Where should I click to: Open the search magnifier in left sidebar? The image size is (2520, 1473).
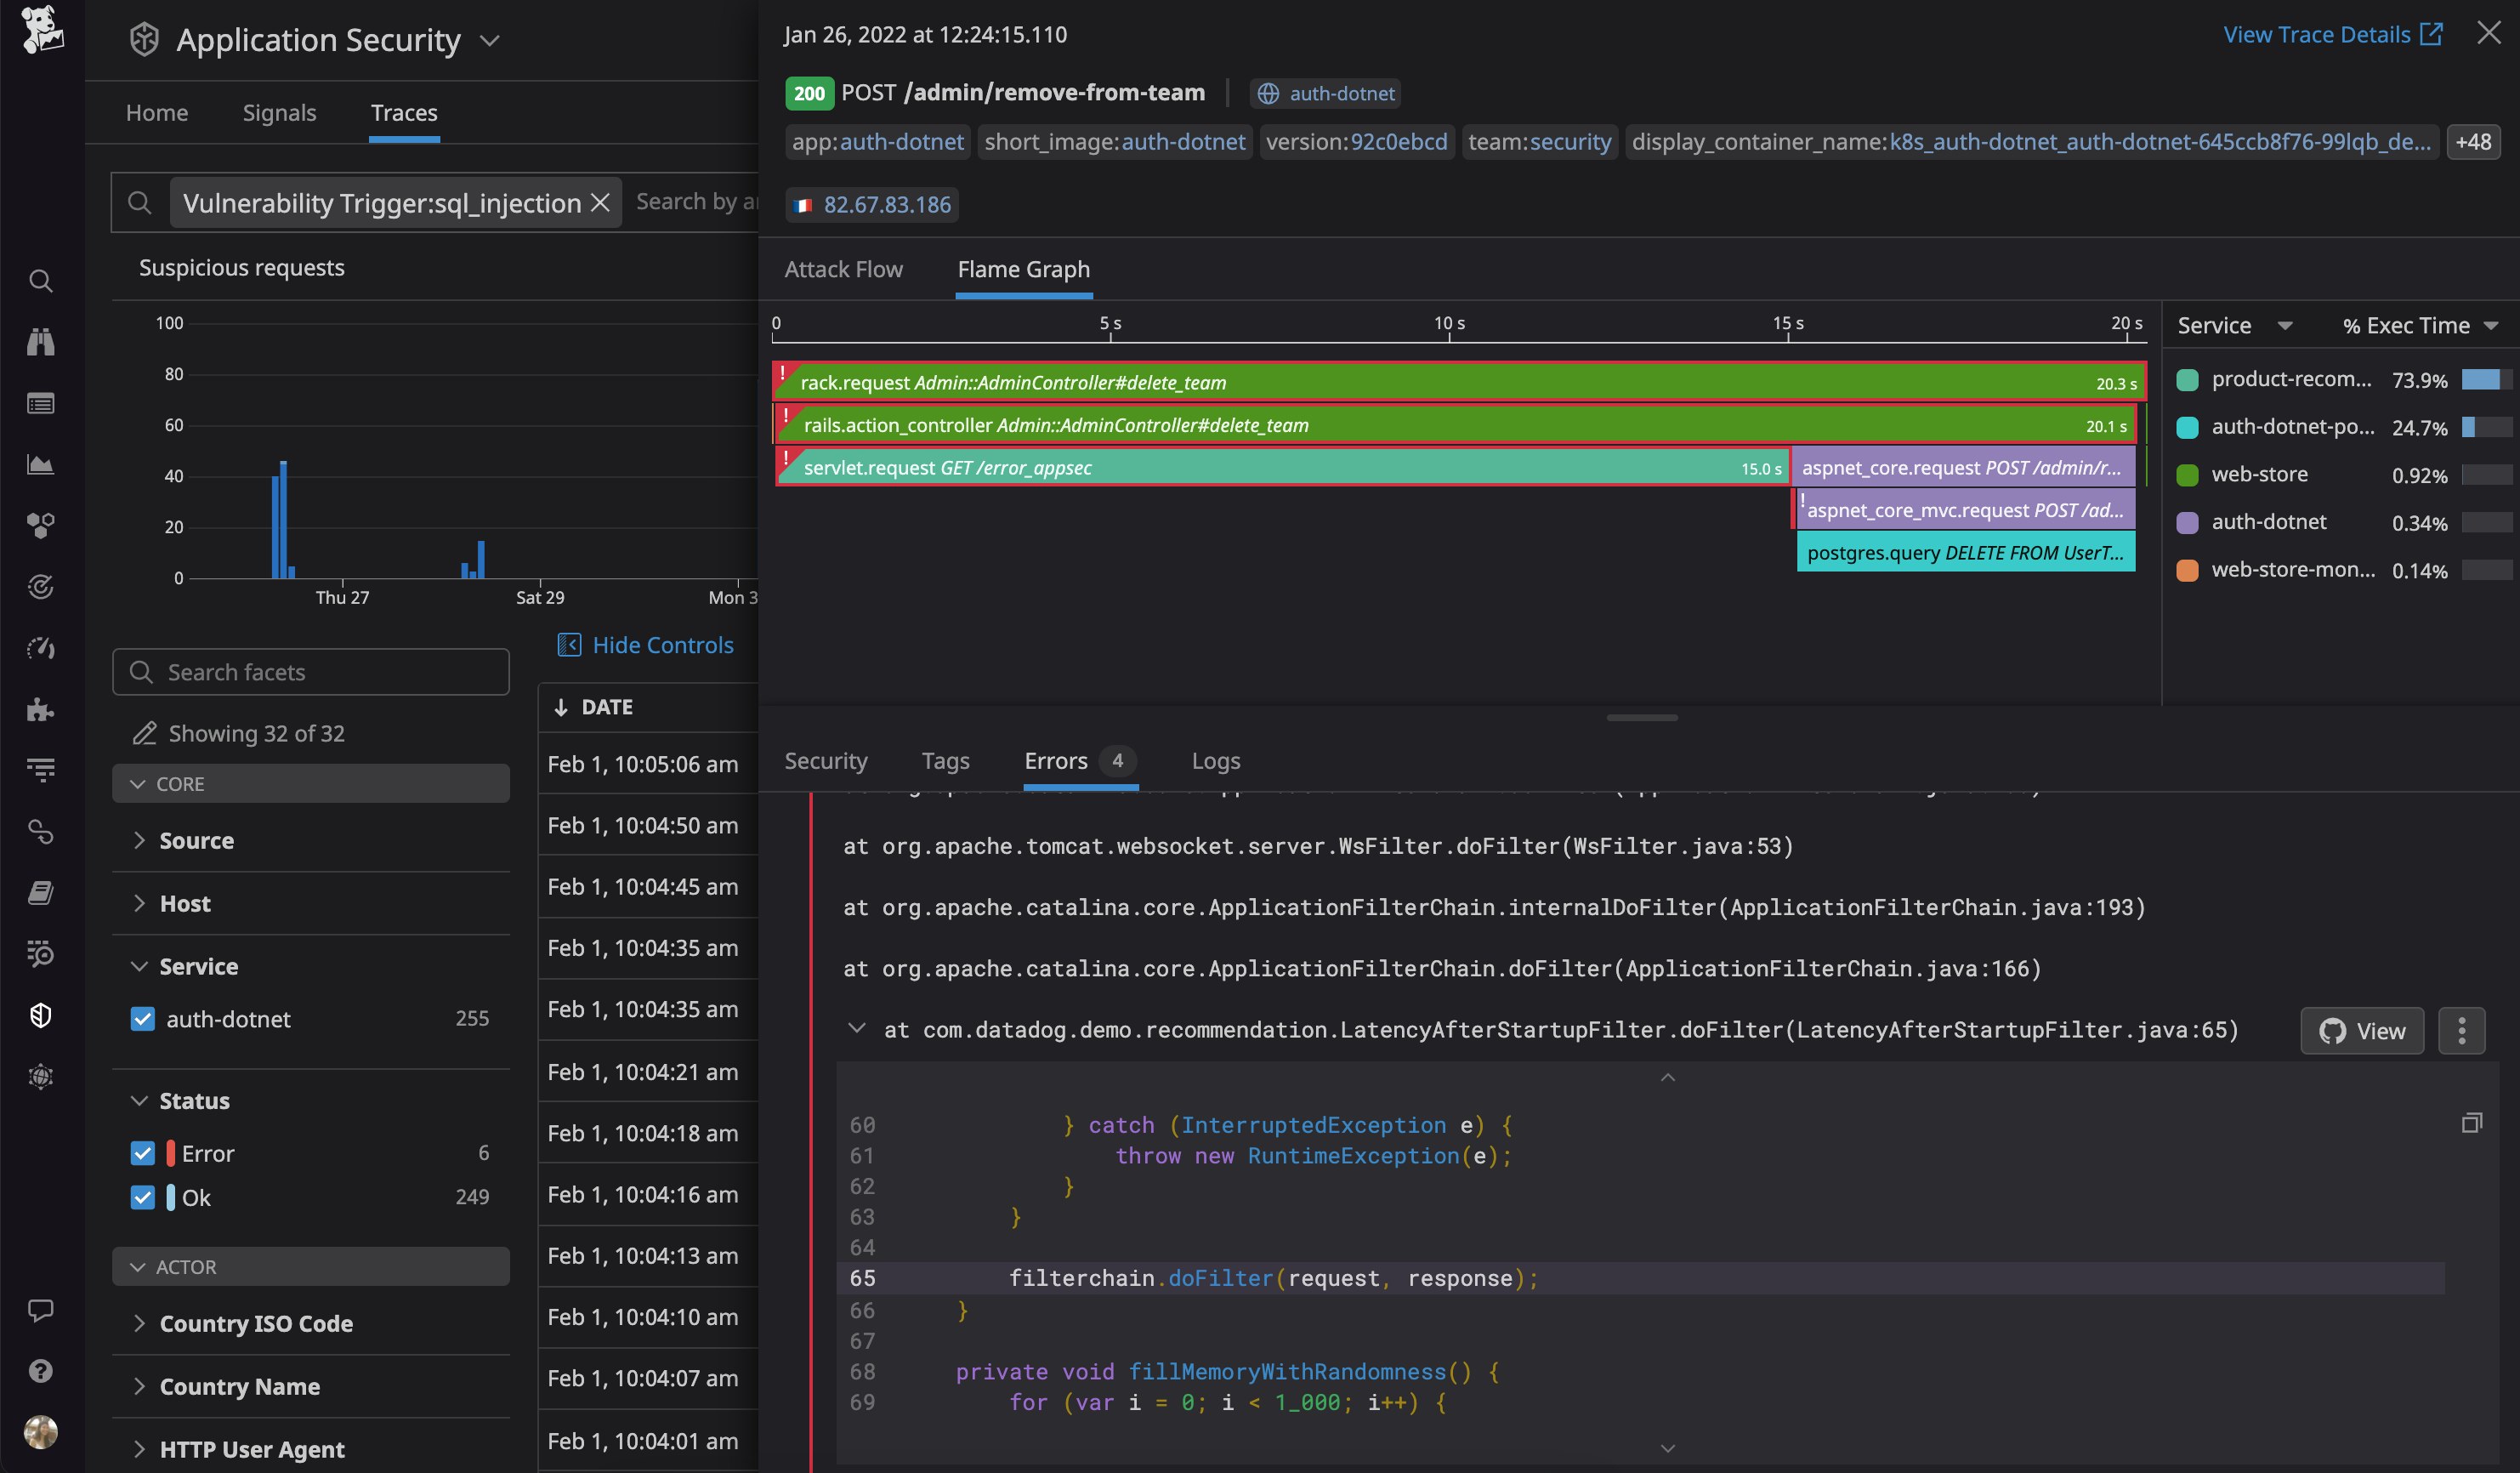click(40, 281)
